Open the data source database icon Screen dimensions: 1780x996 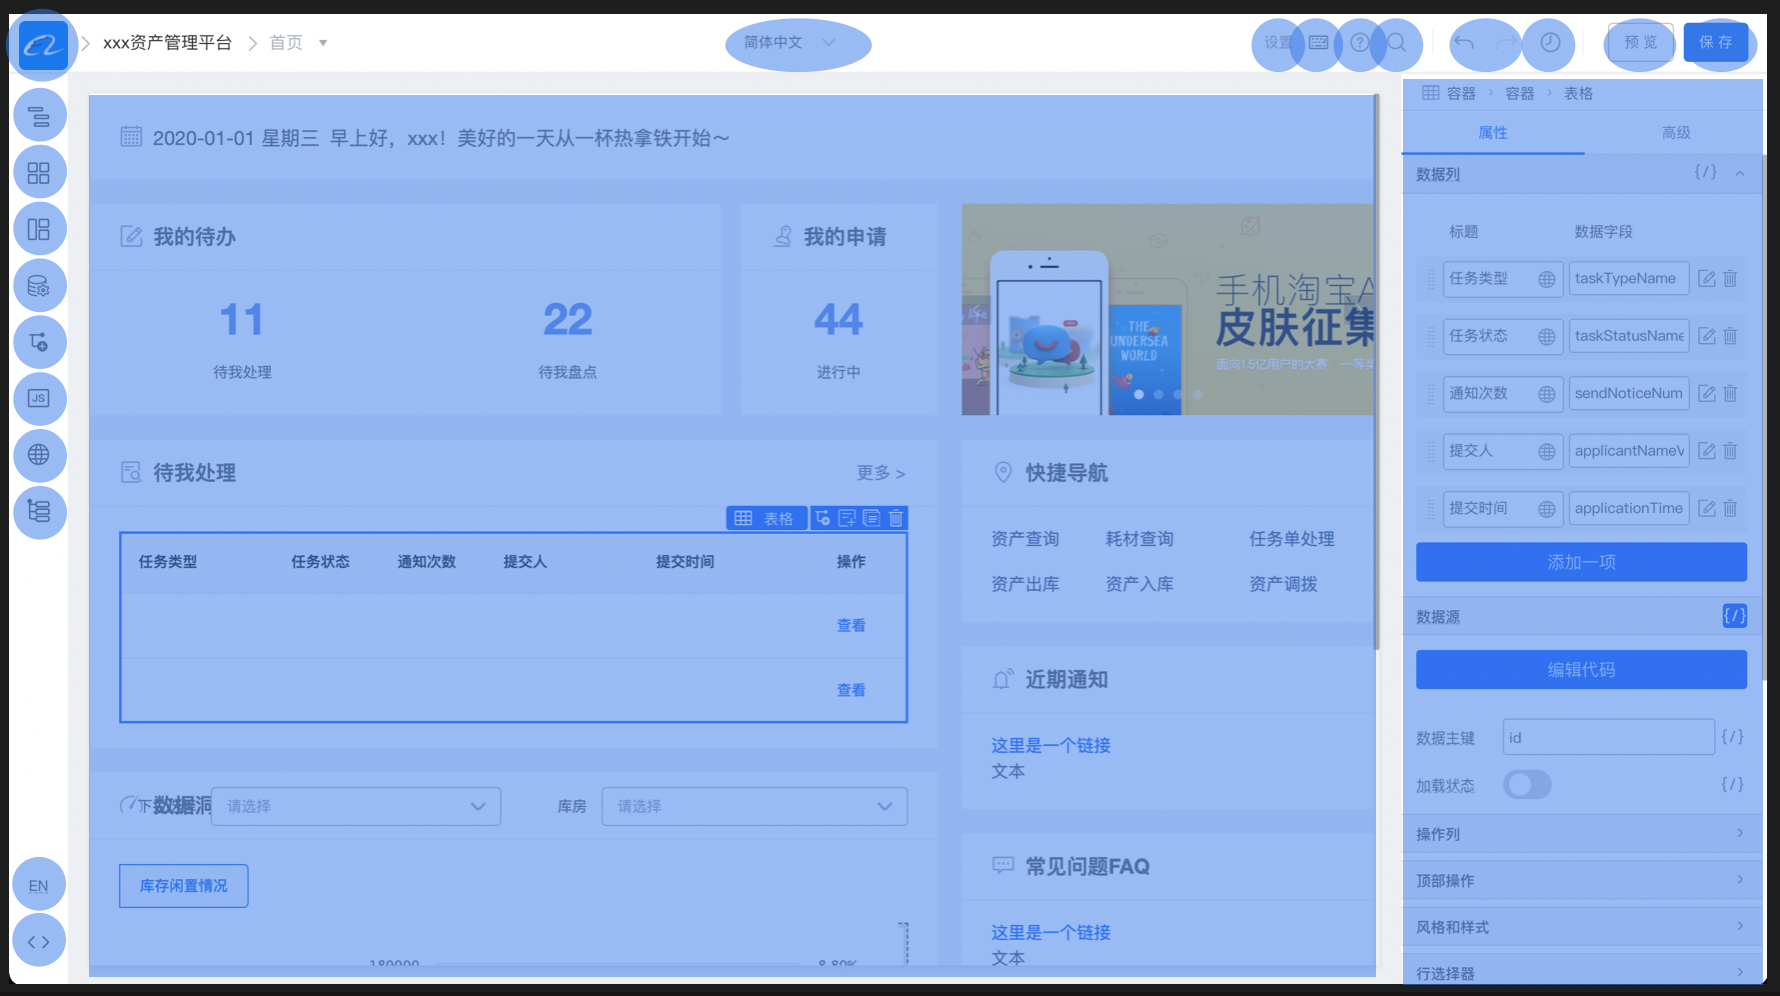click(x=39, y=287)
